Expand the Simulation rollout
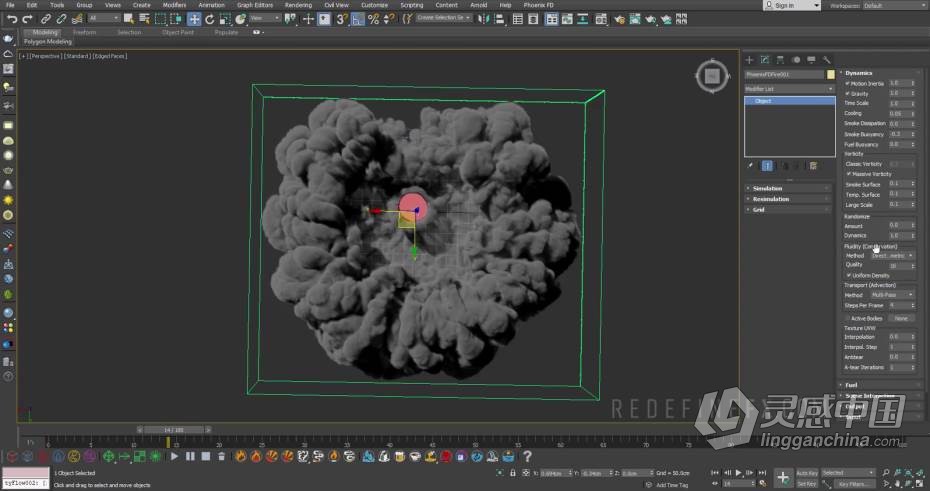 789,189
